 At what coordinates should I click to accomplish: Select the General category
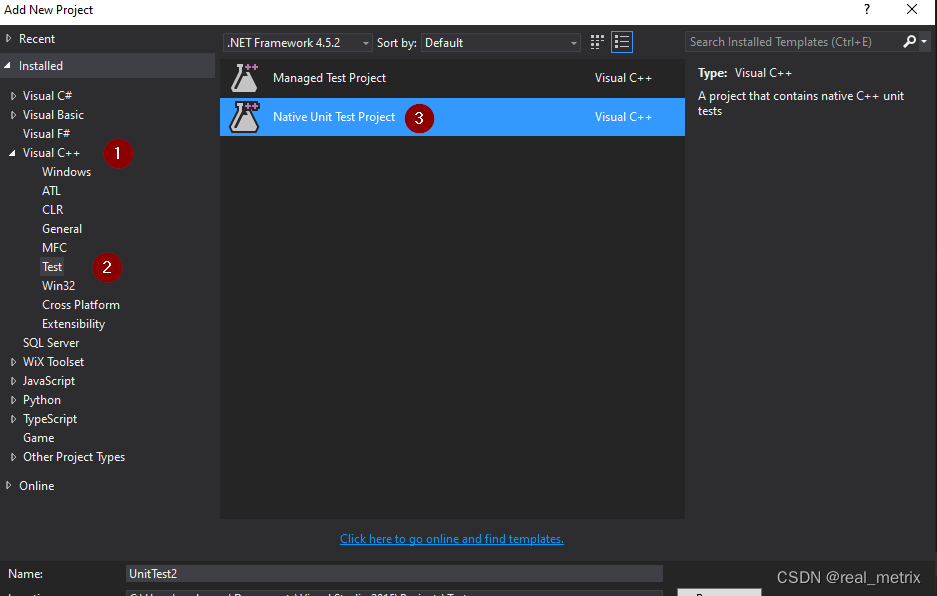point(62,229)
